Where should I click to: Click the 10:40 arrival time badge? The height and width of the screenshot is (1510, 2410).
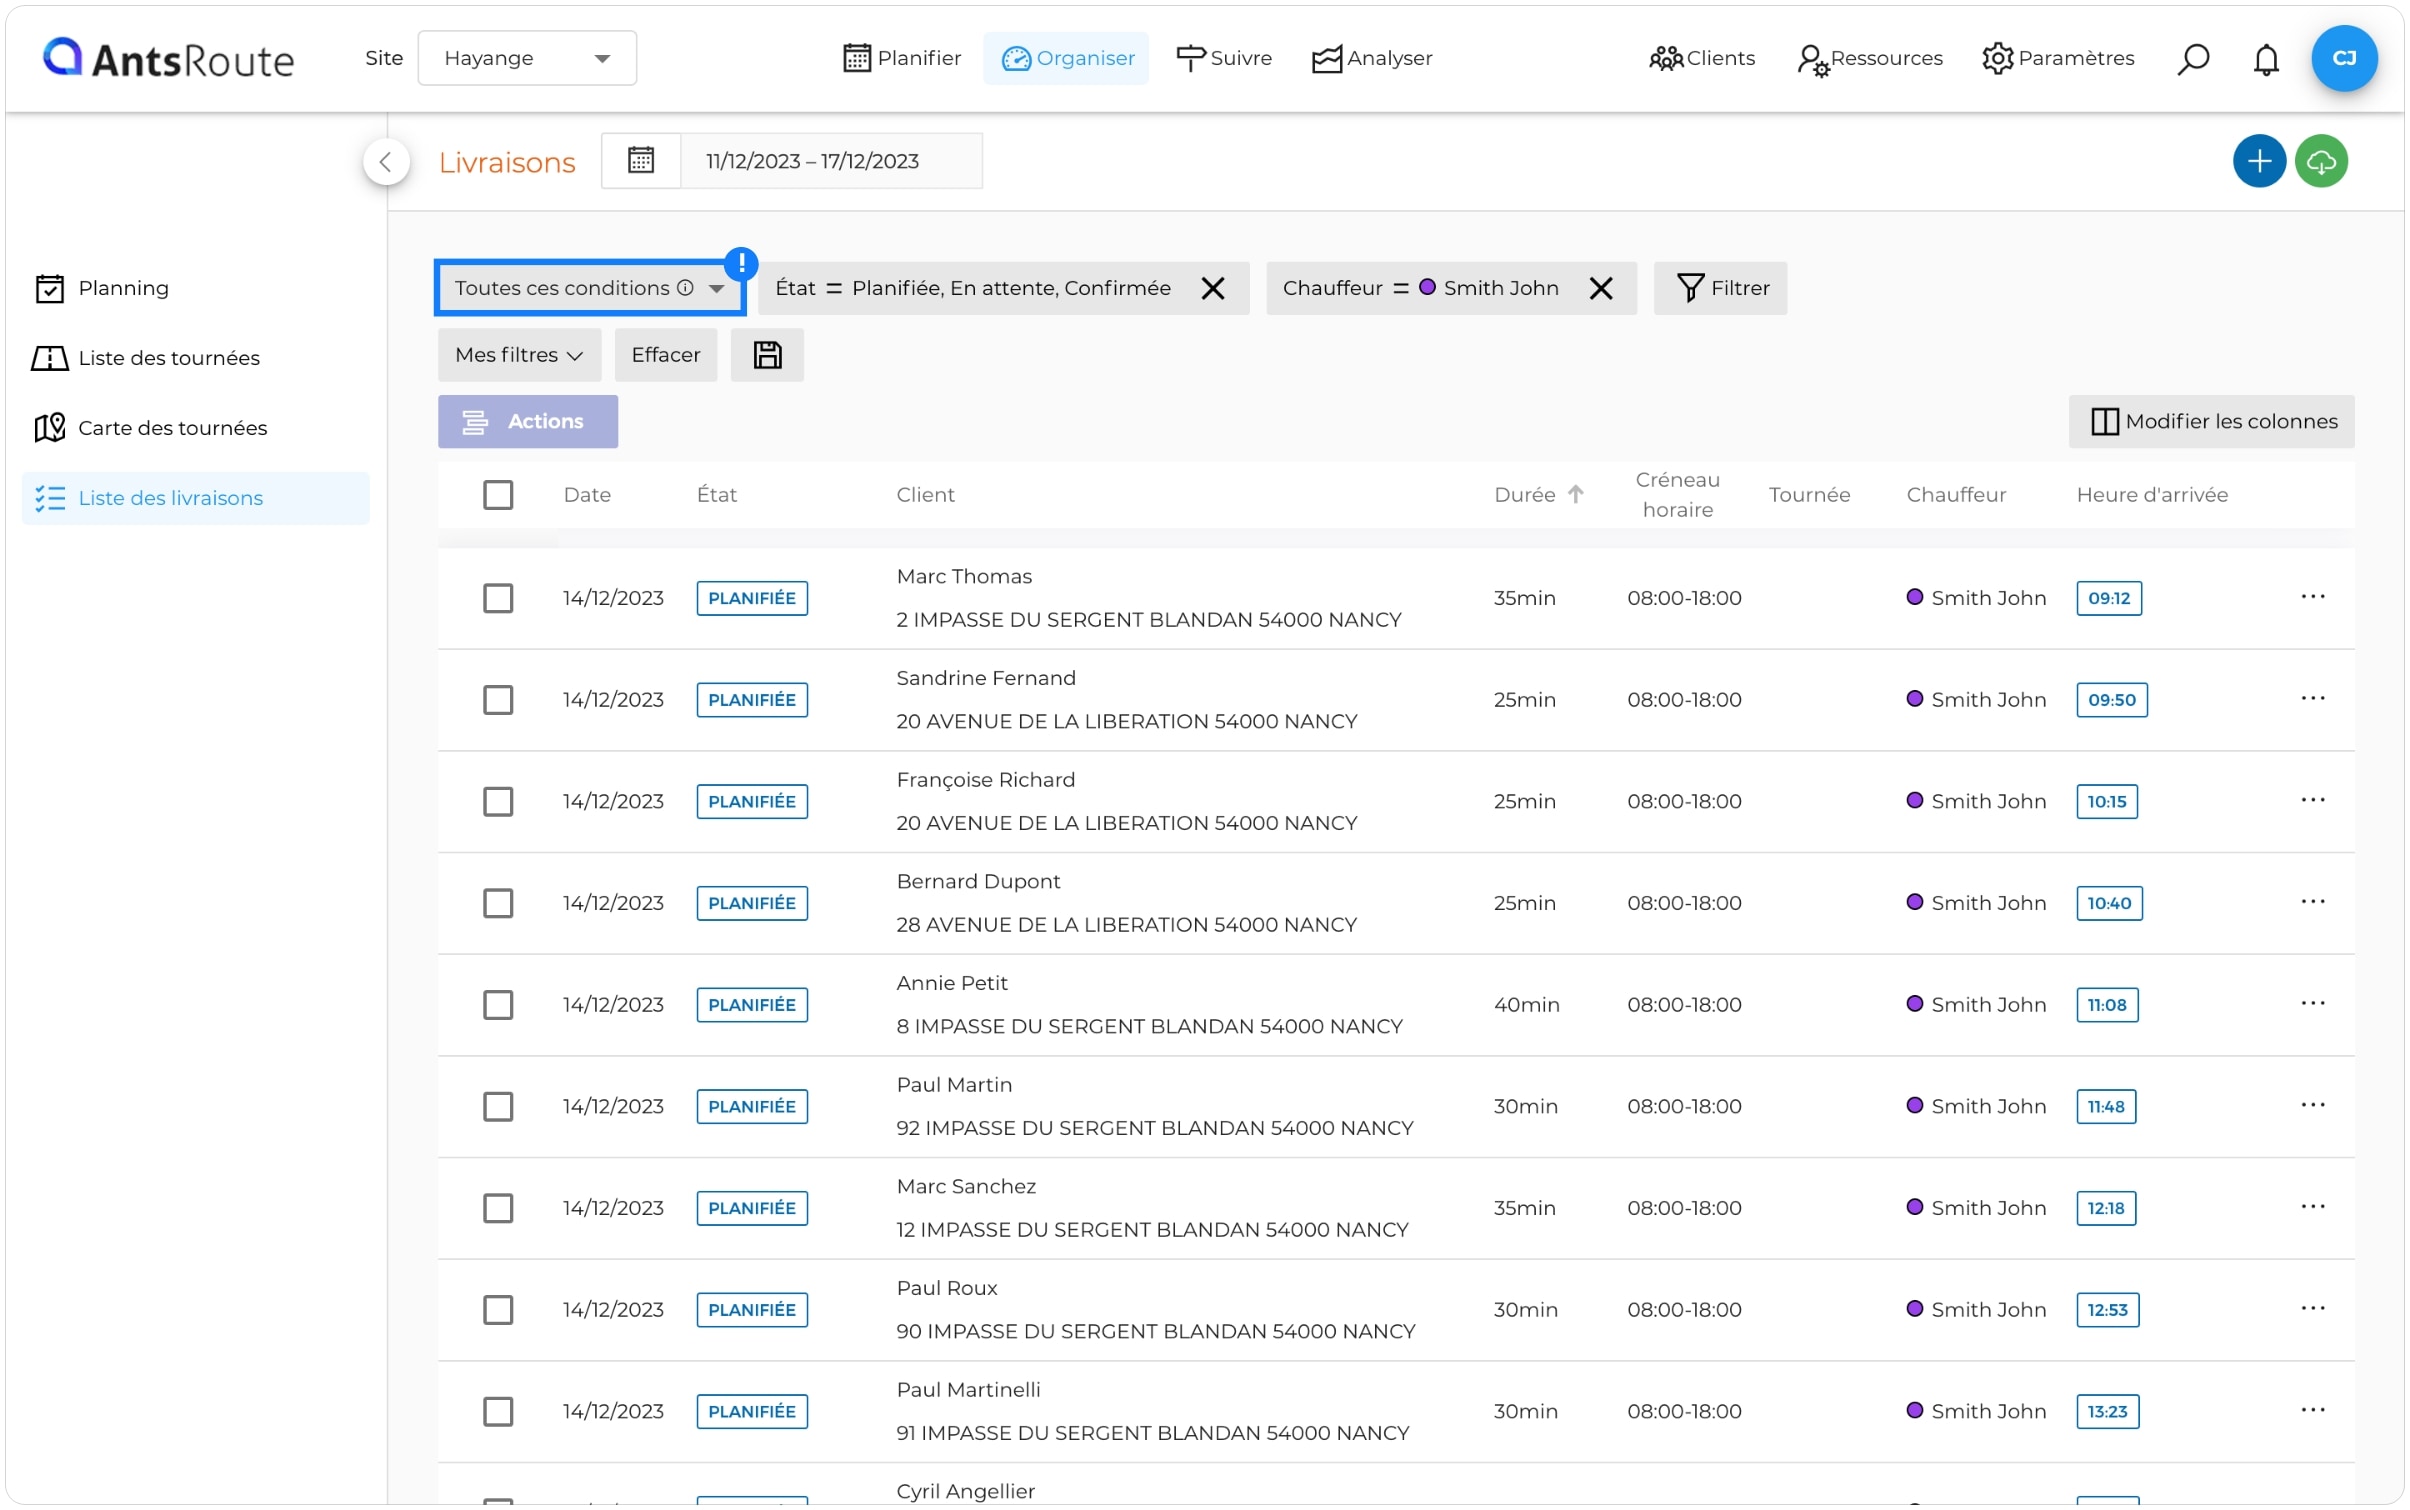click(2108, 903)
